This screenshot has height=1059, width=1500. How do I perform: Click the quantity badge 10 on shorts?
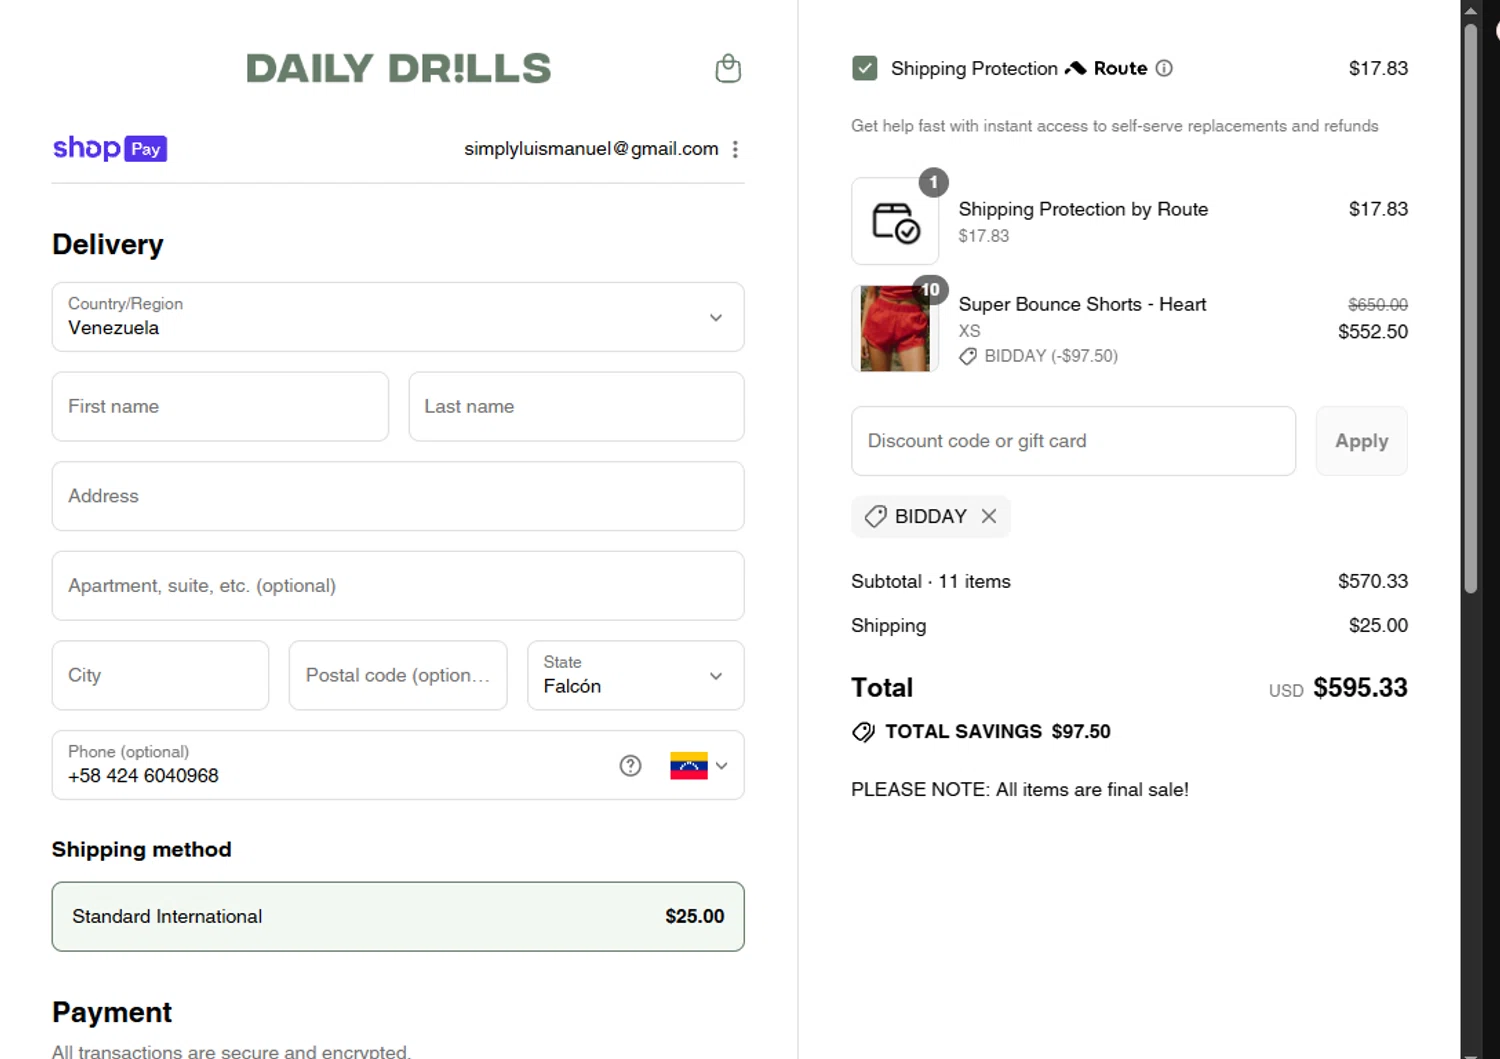(x=931, y=290)
